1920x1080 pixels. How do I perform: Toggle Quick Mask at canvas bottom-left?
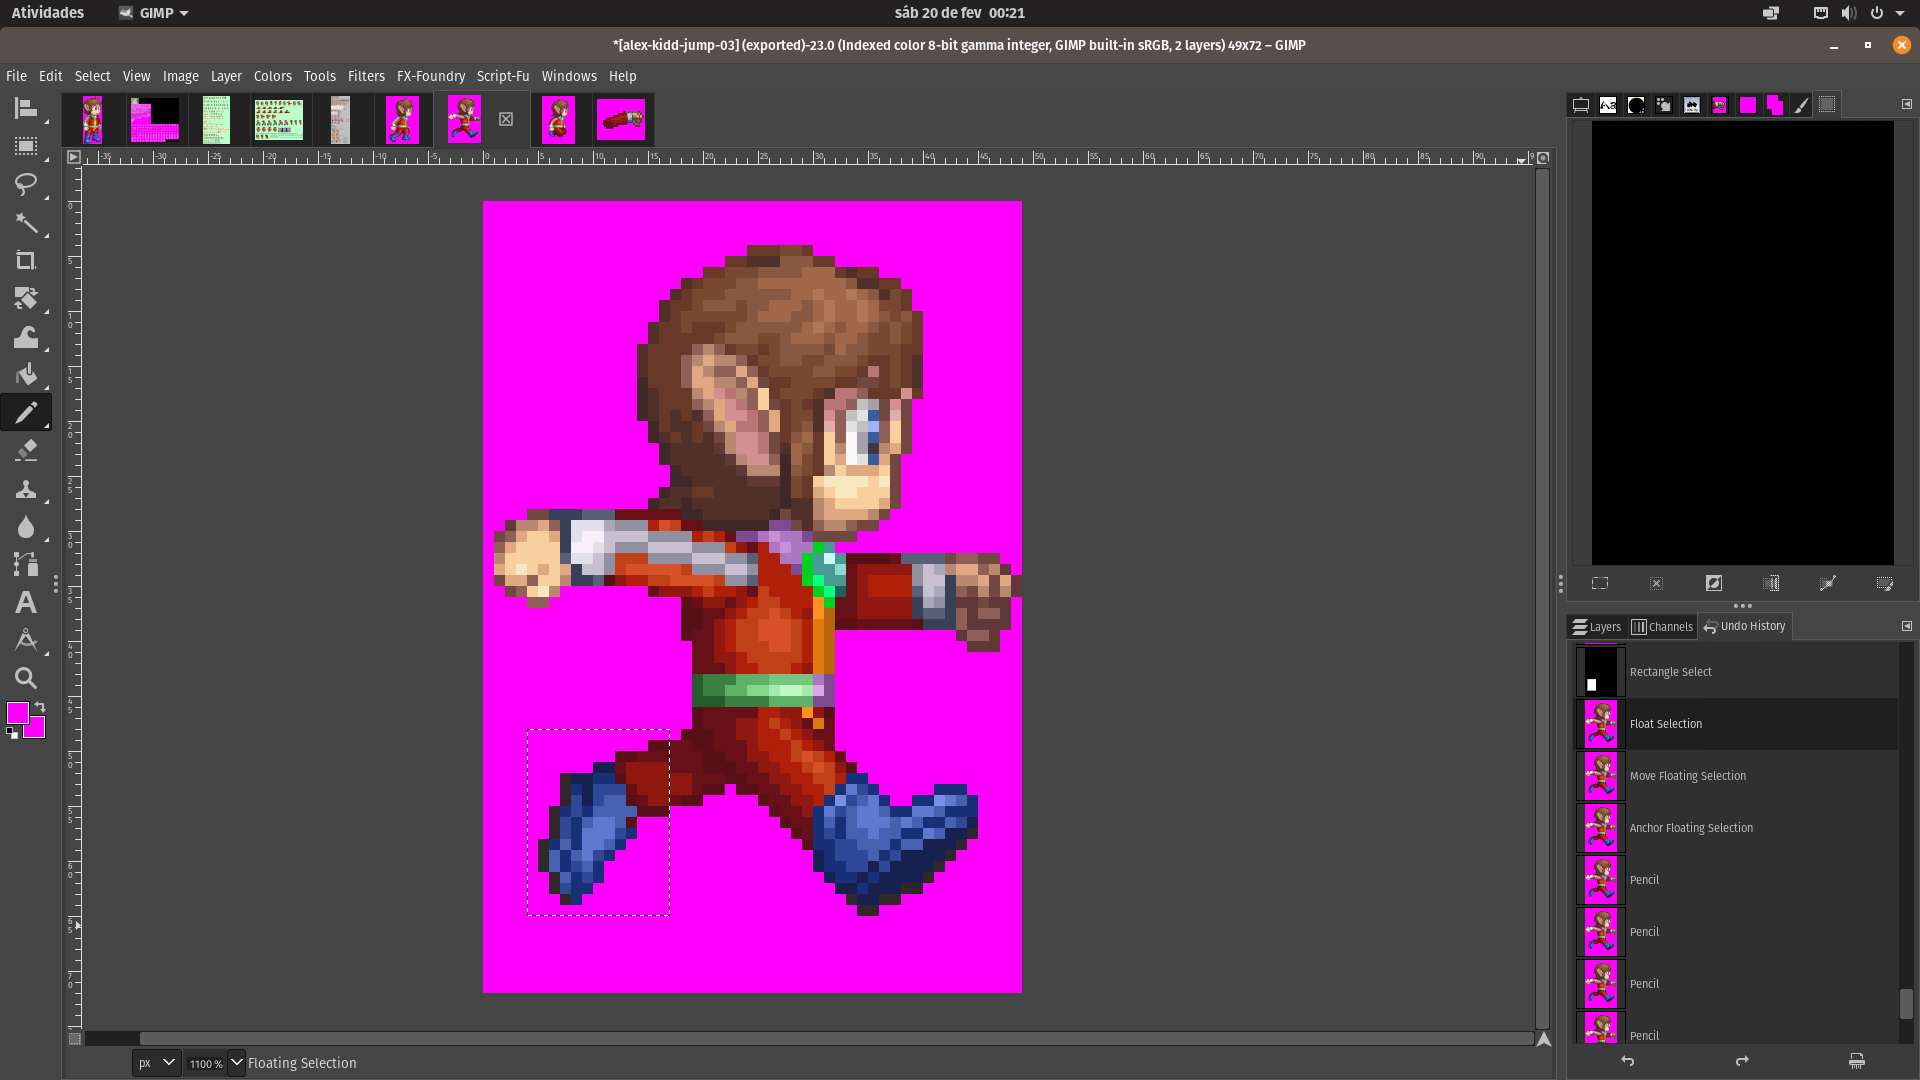tap(74, 1039)
